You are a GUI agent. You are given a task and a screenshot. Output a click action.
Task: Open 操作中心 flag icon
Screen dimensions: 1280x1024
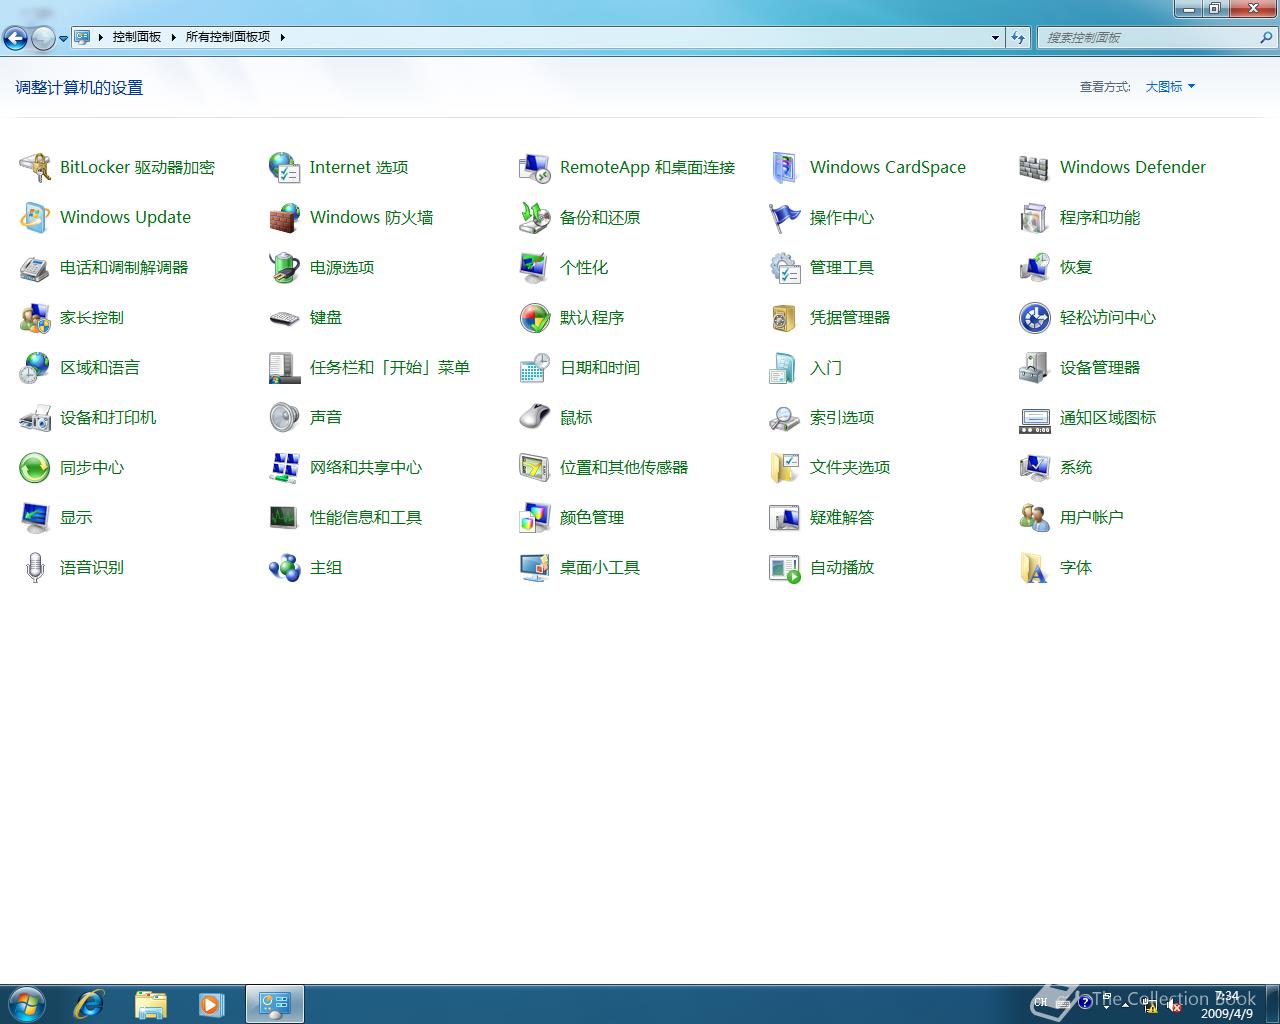click(x=785, y=217)
